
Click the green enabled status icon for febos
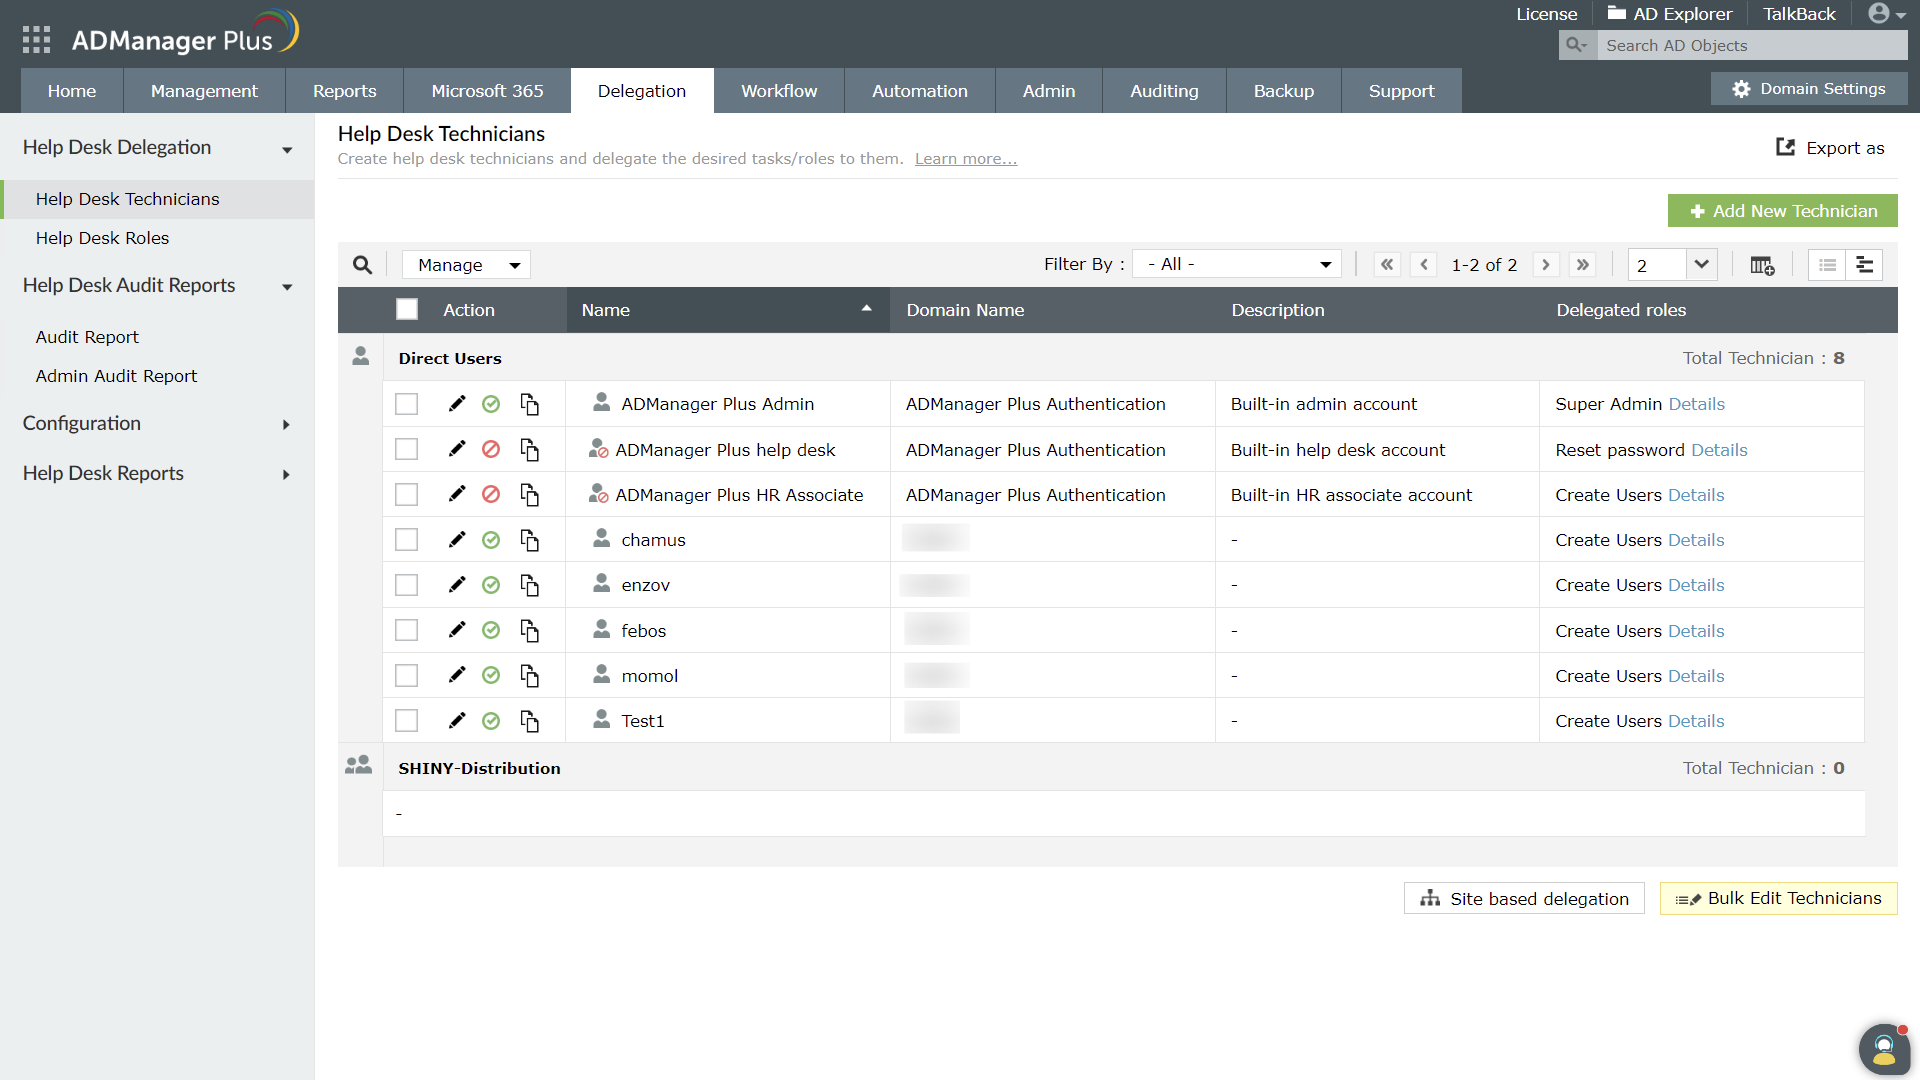pos(491,631)
